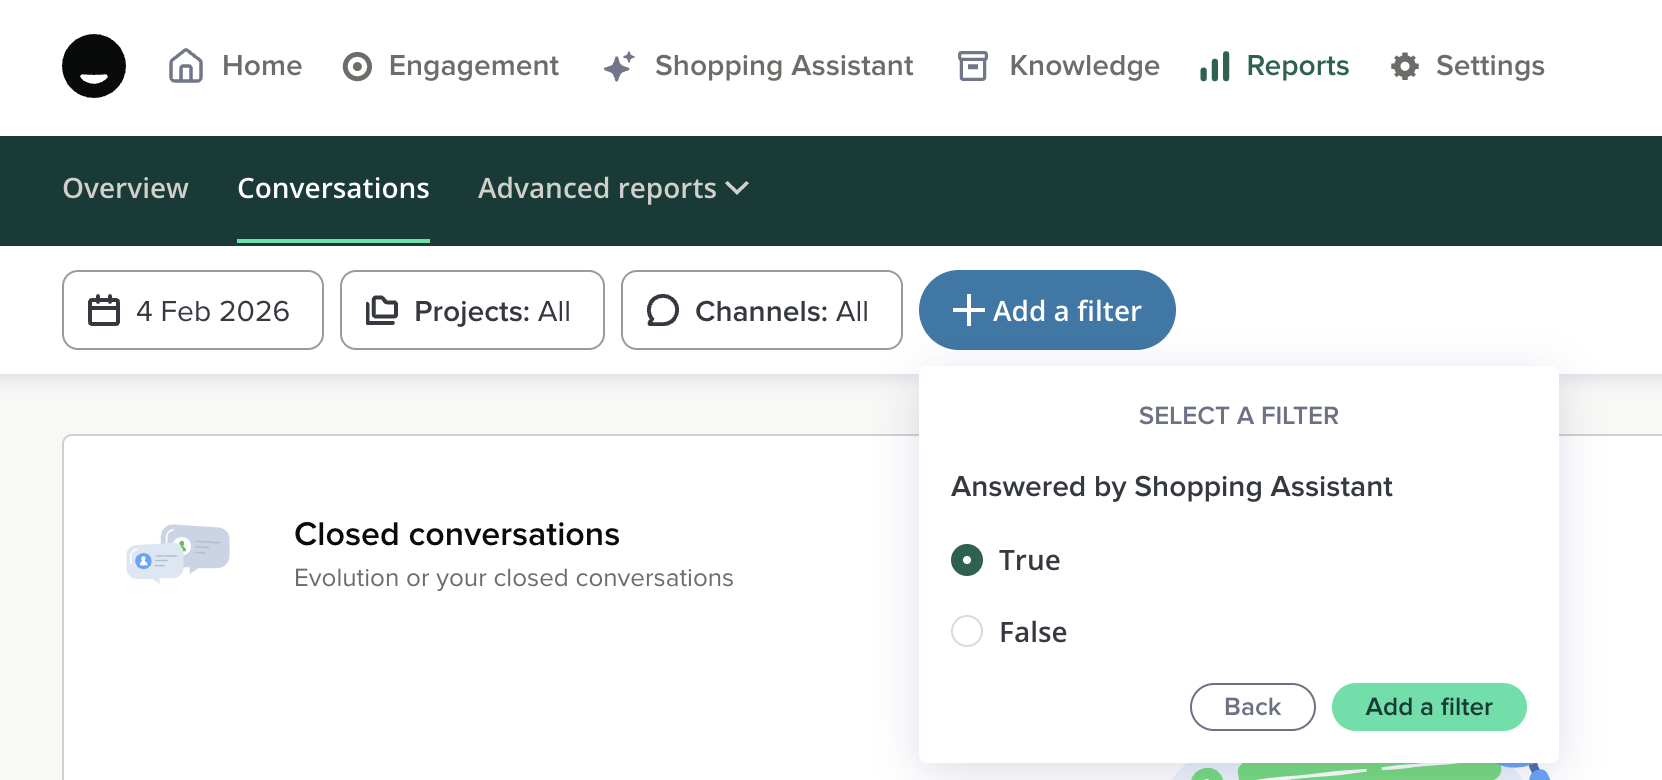Confirm with the green Add a filter button

click(1428, 707)
